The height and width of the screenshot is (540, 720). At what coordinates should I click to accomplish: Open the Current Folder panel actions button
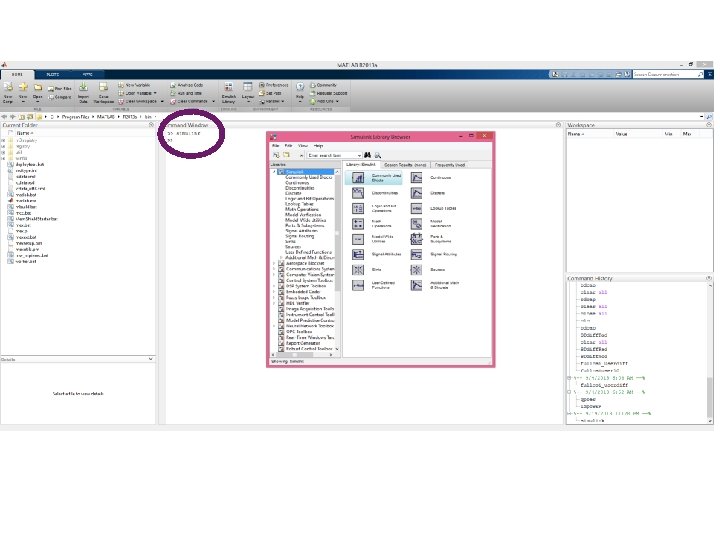click(x=152, y=125)
